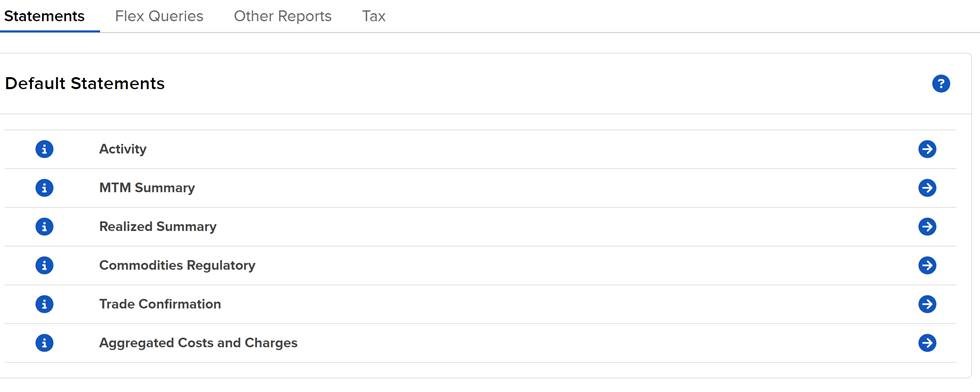Viewport: 980px width, 392px height.
Task: Click the arrow icon for MTM Summary
Action: [927, 188]
